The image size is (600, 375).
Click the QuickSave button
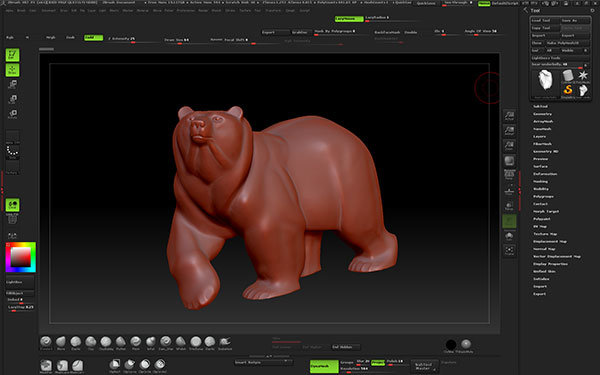[426, 3]
